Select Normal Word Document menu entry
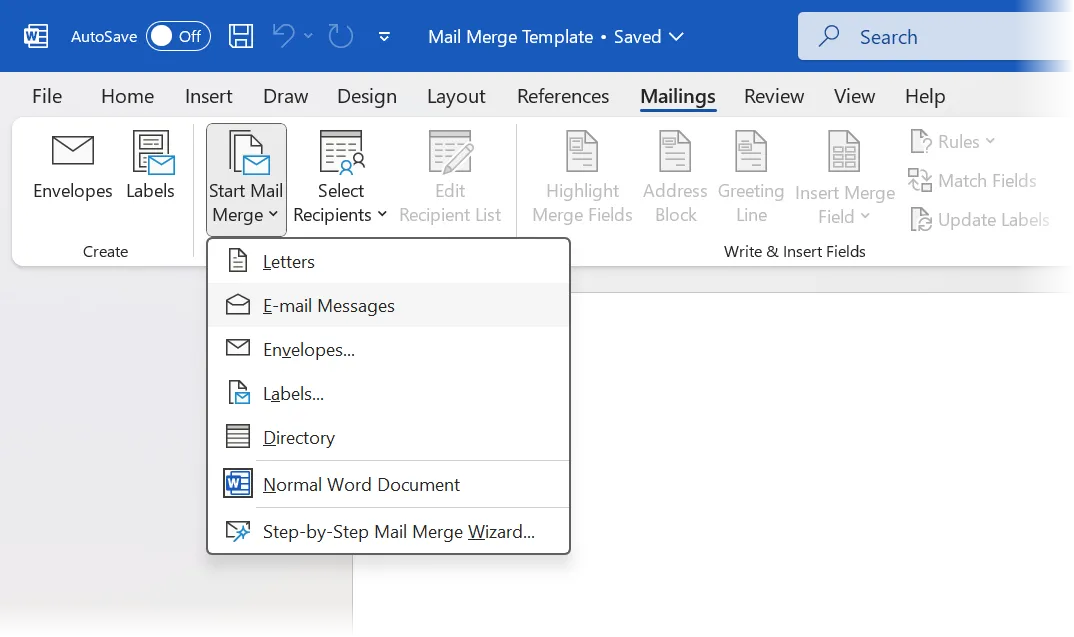The width and height of the screenshot is (1074, 637). point(388,484)
